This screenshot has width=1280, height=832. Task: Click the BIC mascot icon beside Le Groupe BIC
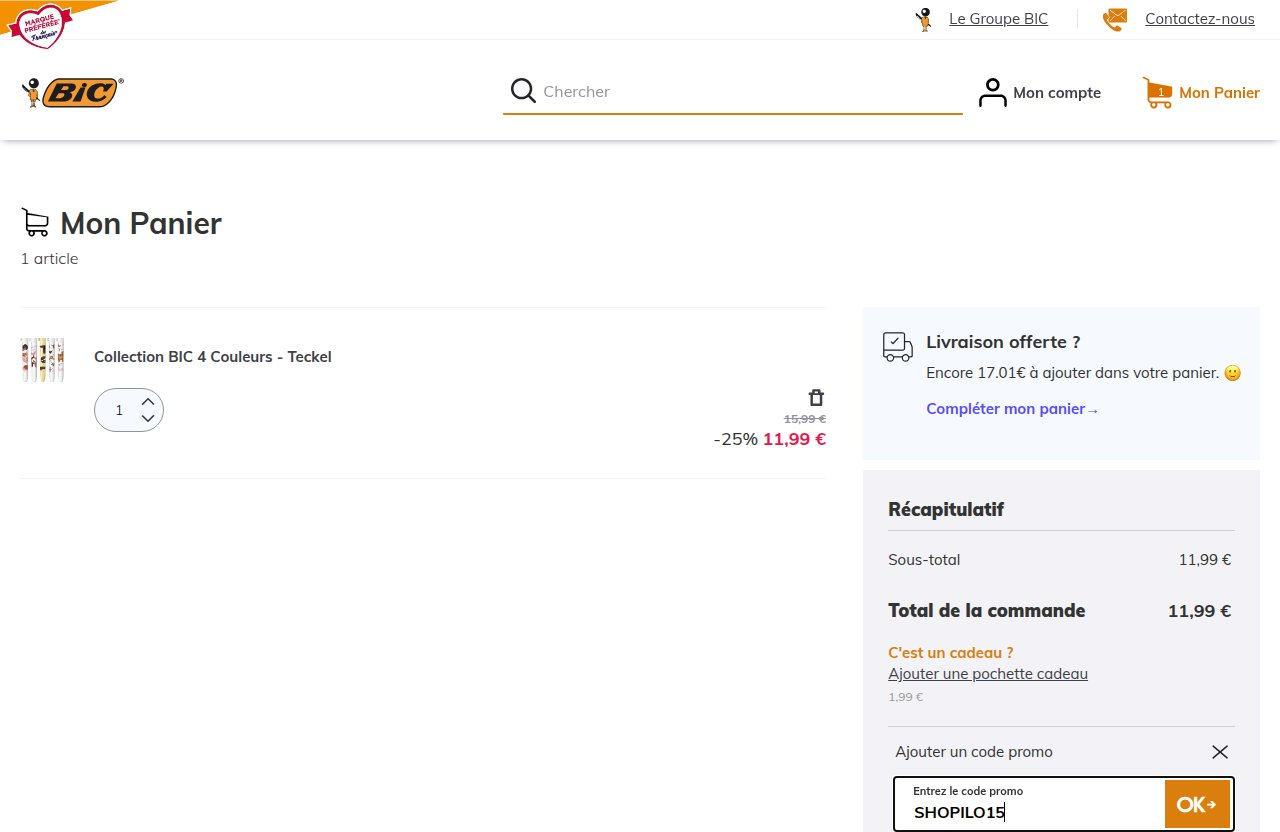(x=924, y=19)
